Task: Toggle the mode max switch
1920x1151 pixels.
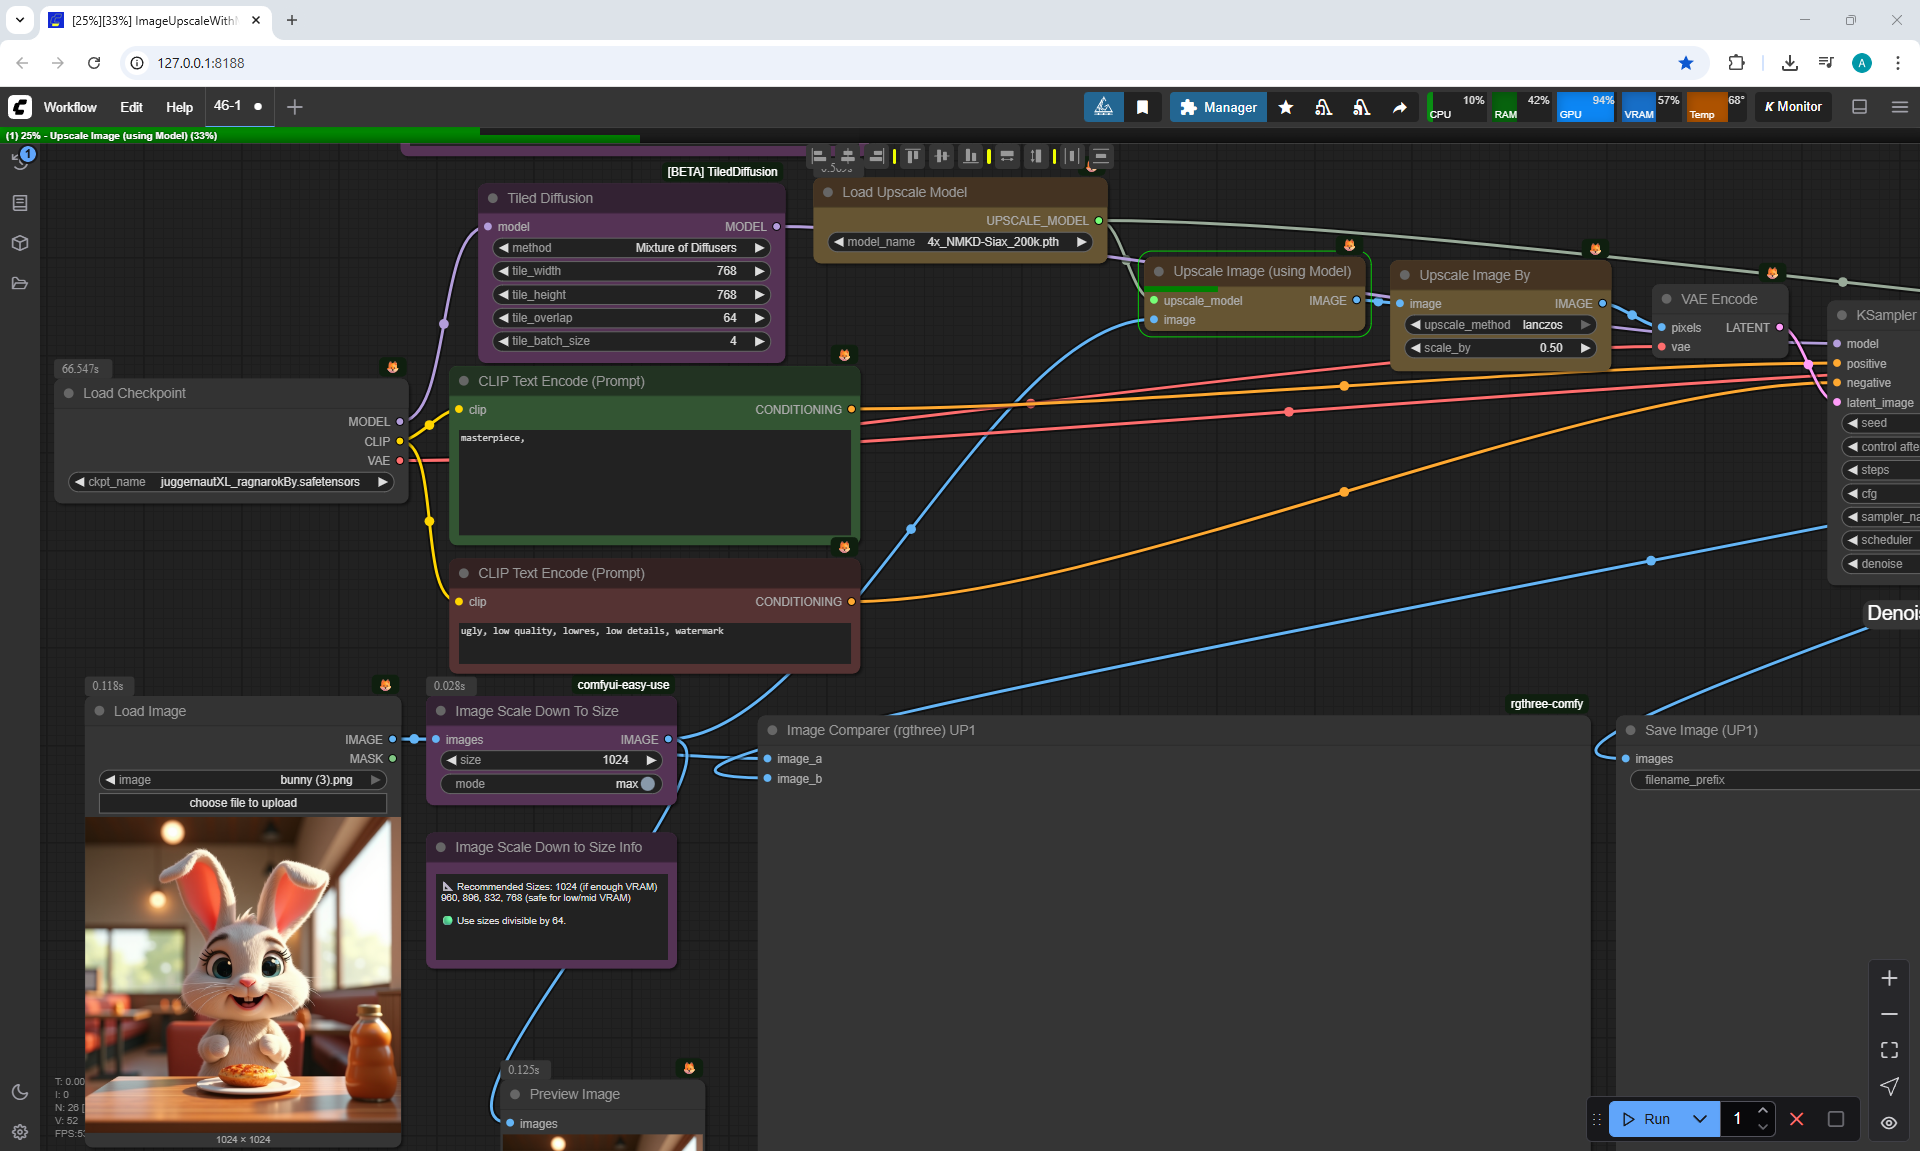Action: tap(647, 784)
